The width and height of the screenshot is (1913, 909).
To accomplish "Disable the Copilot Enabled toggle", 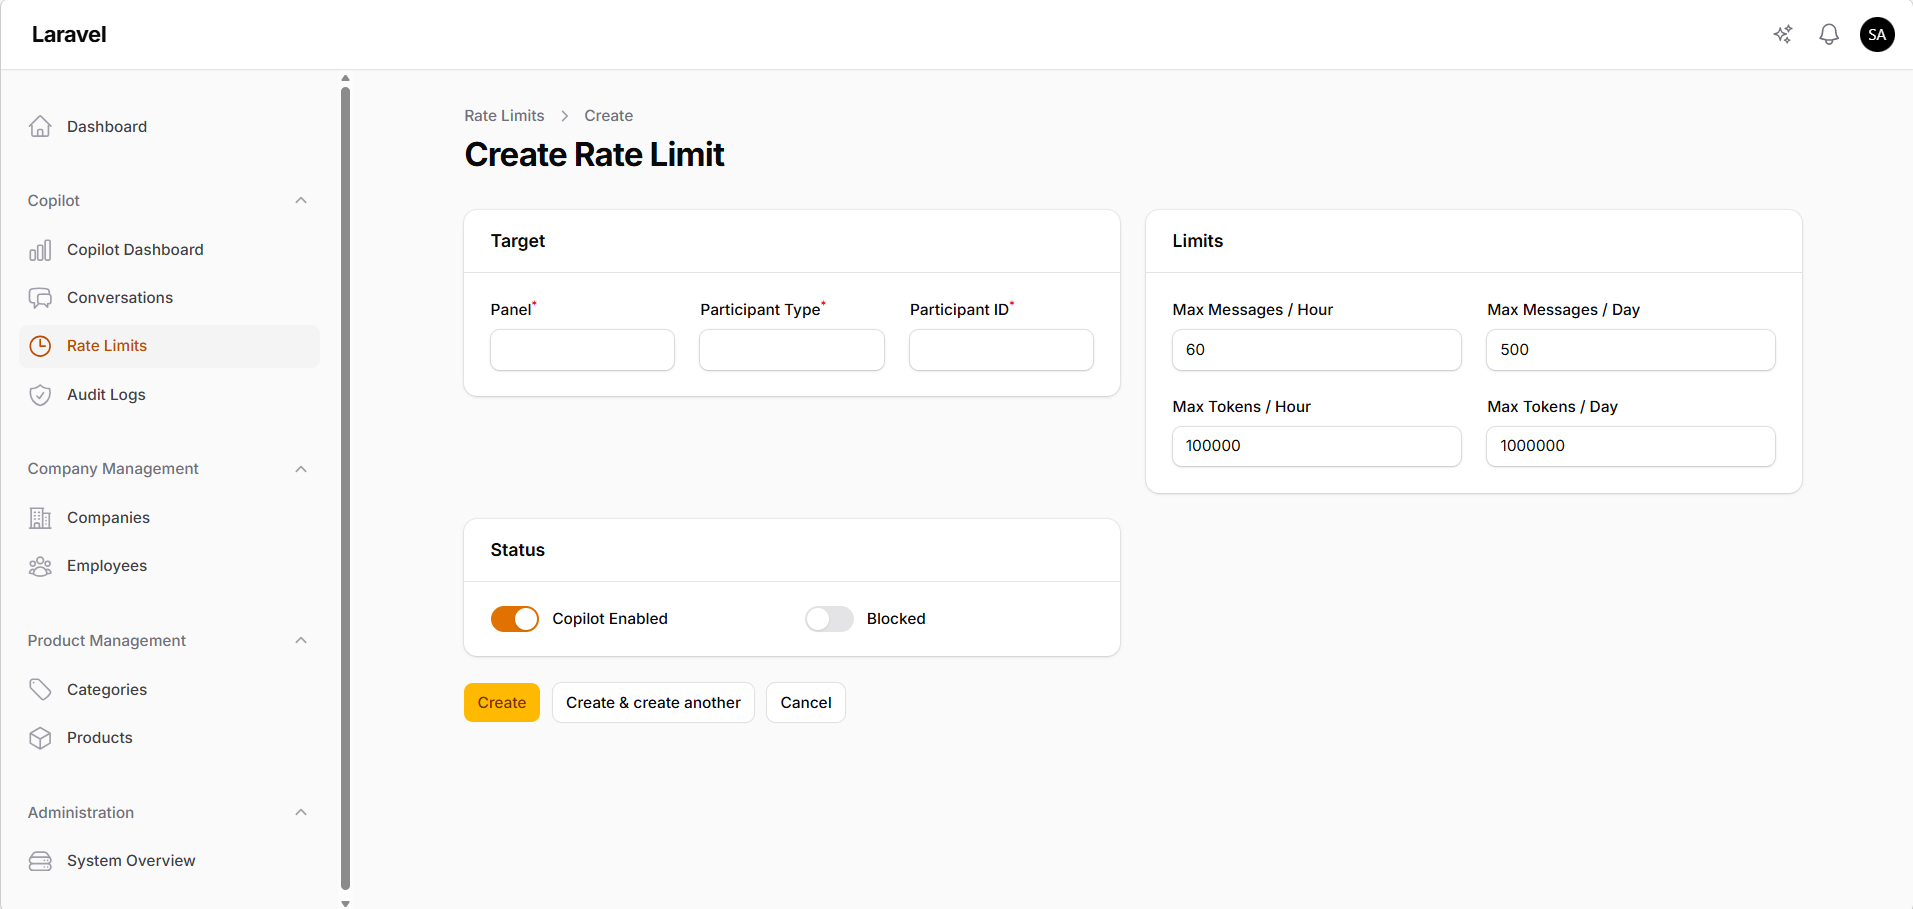I will pyautogui.click(x=514, y=618).
